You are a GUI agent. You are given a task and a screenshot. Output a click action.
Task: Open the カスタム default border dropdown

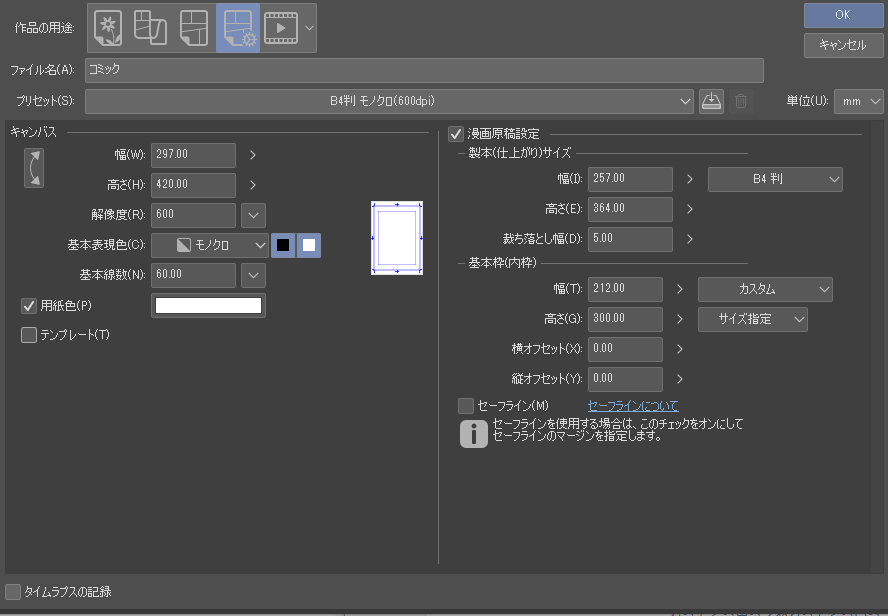tap(765, 289)
